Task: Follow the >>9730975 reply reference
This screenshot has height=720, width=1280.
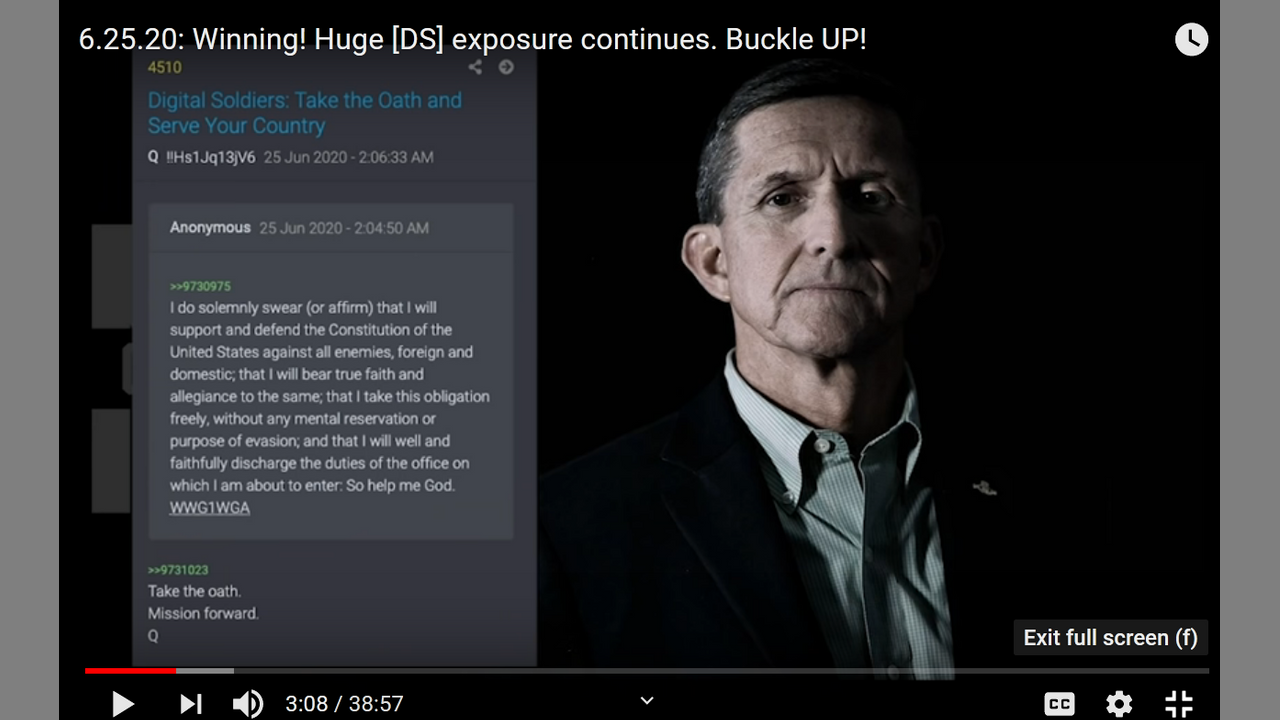Action: point(200,286)
